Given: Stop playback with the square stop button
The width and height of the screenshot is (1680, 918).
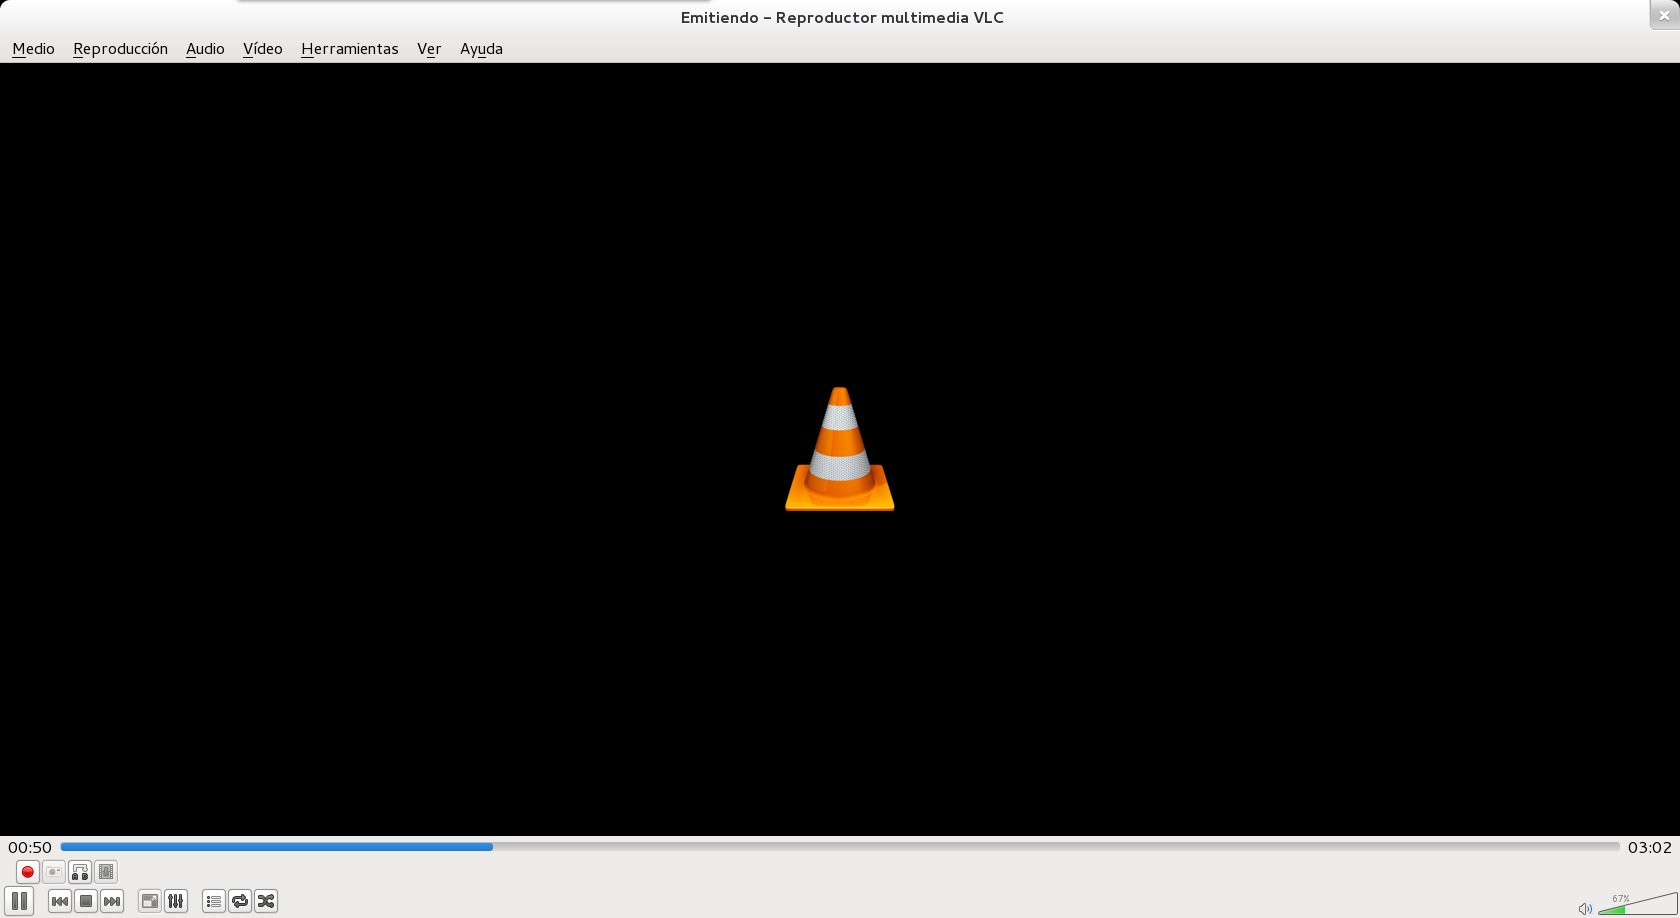Looking at the screenshot, I should (86, 901).
